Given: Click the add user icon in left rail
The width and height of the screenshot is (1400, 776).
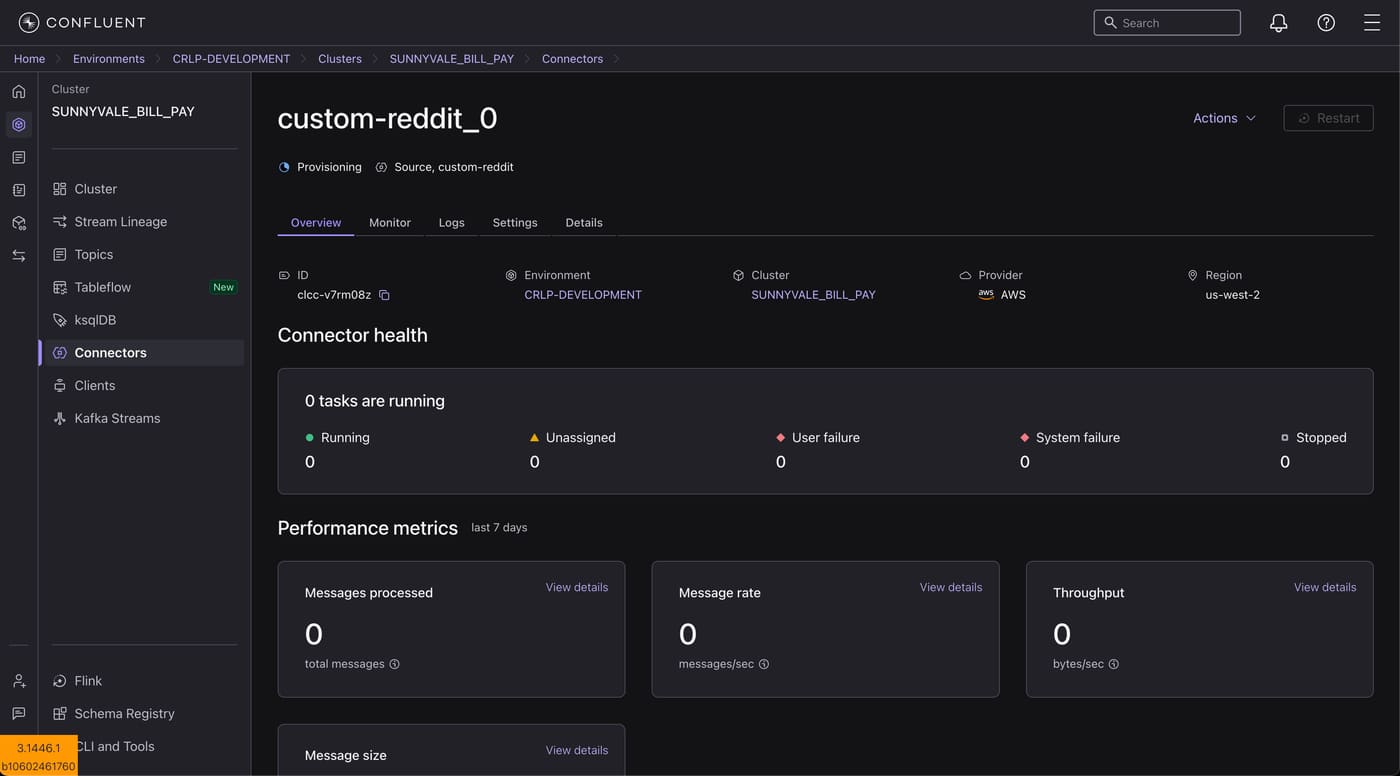Looking at the screenshot, I should pos(19,681).
